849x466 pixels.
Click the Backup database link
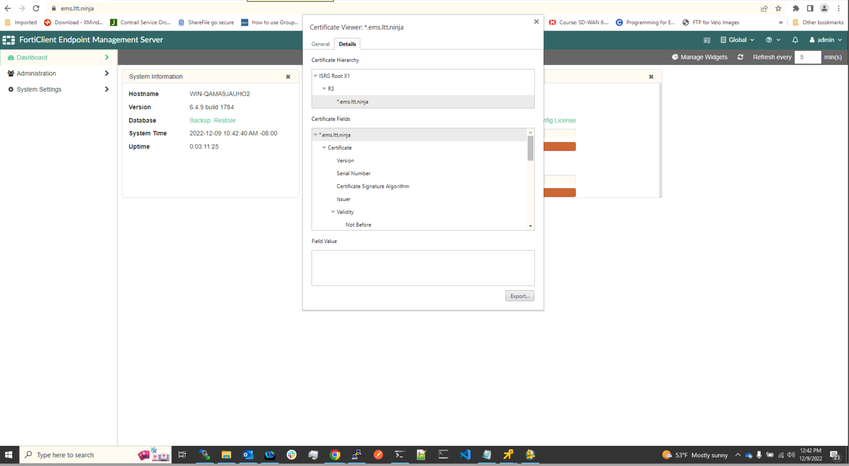tap(200, 121)
